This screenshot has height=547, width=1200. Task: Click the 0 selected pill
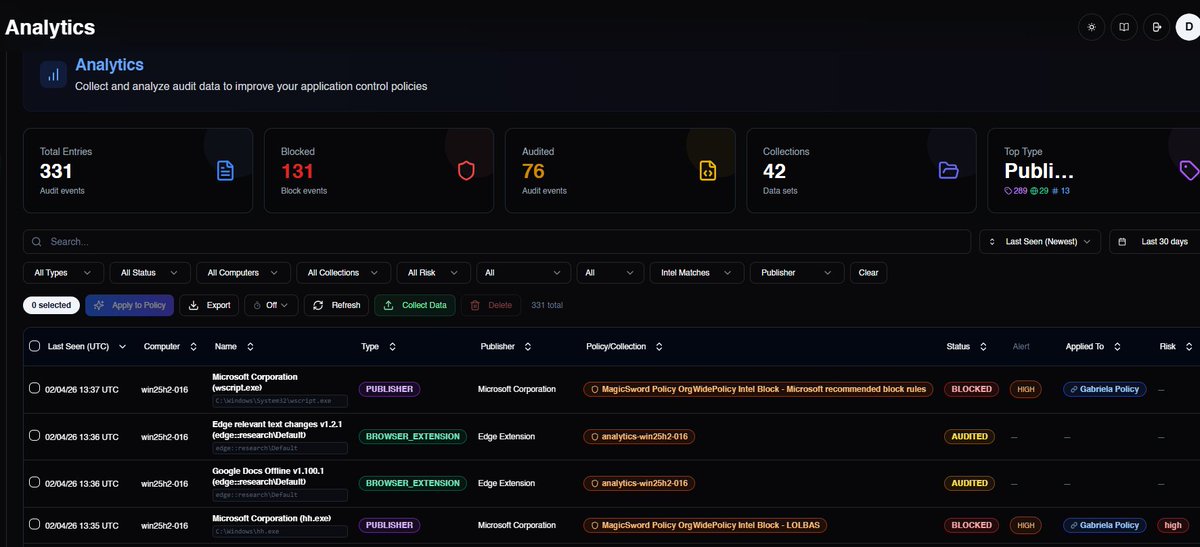click(x=51, y=305)
